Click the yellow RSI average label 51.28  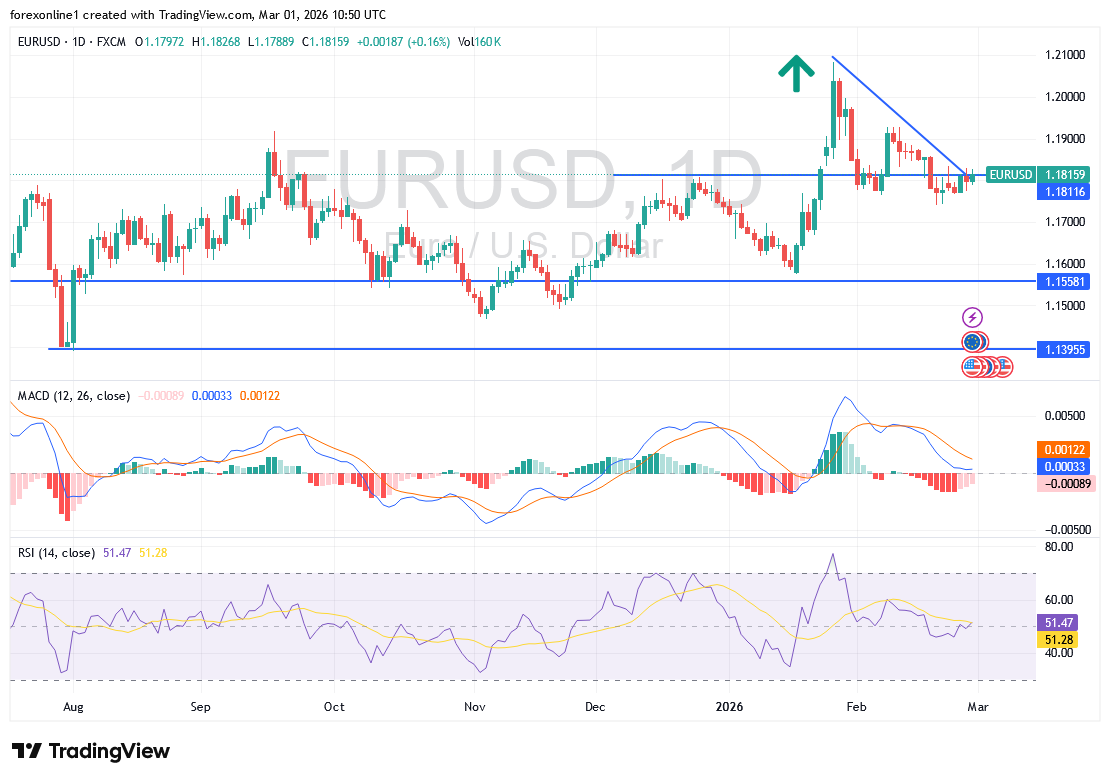[1059, 638]
